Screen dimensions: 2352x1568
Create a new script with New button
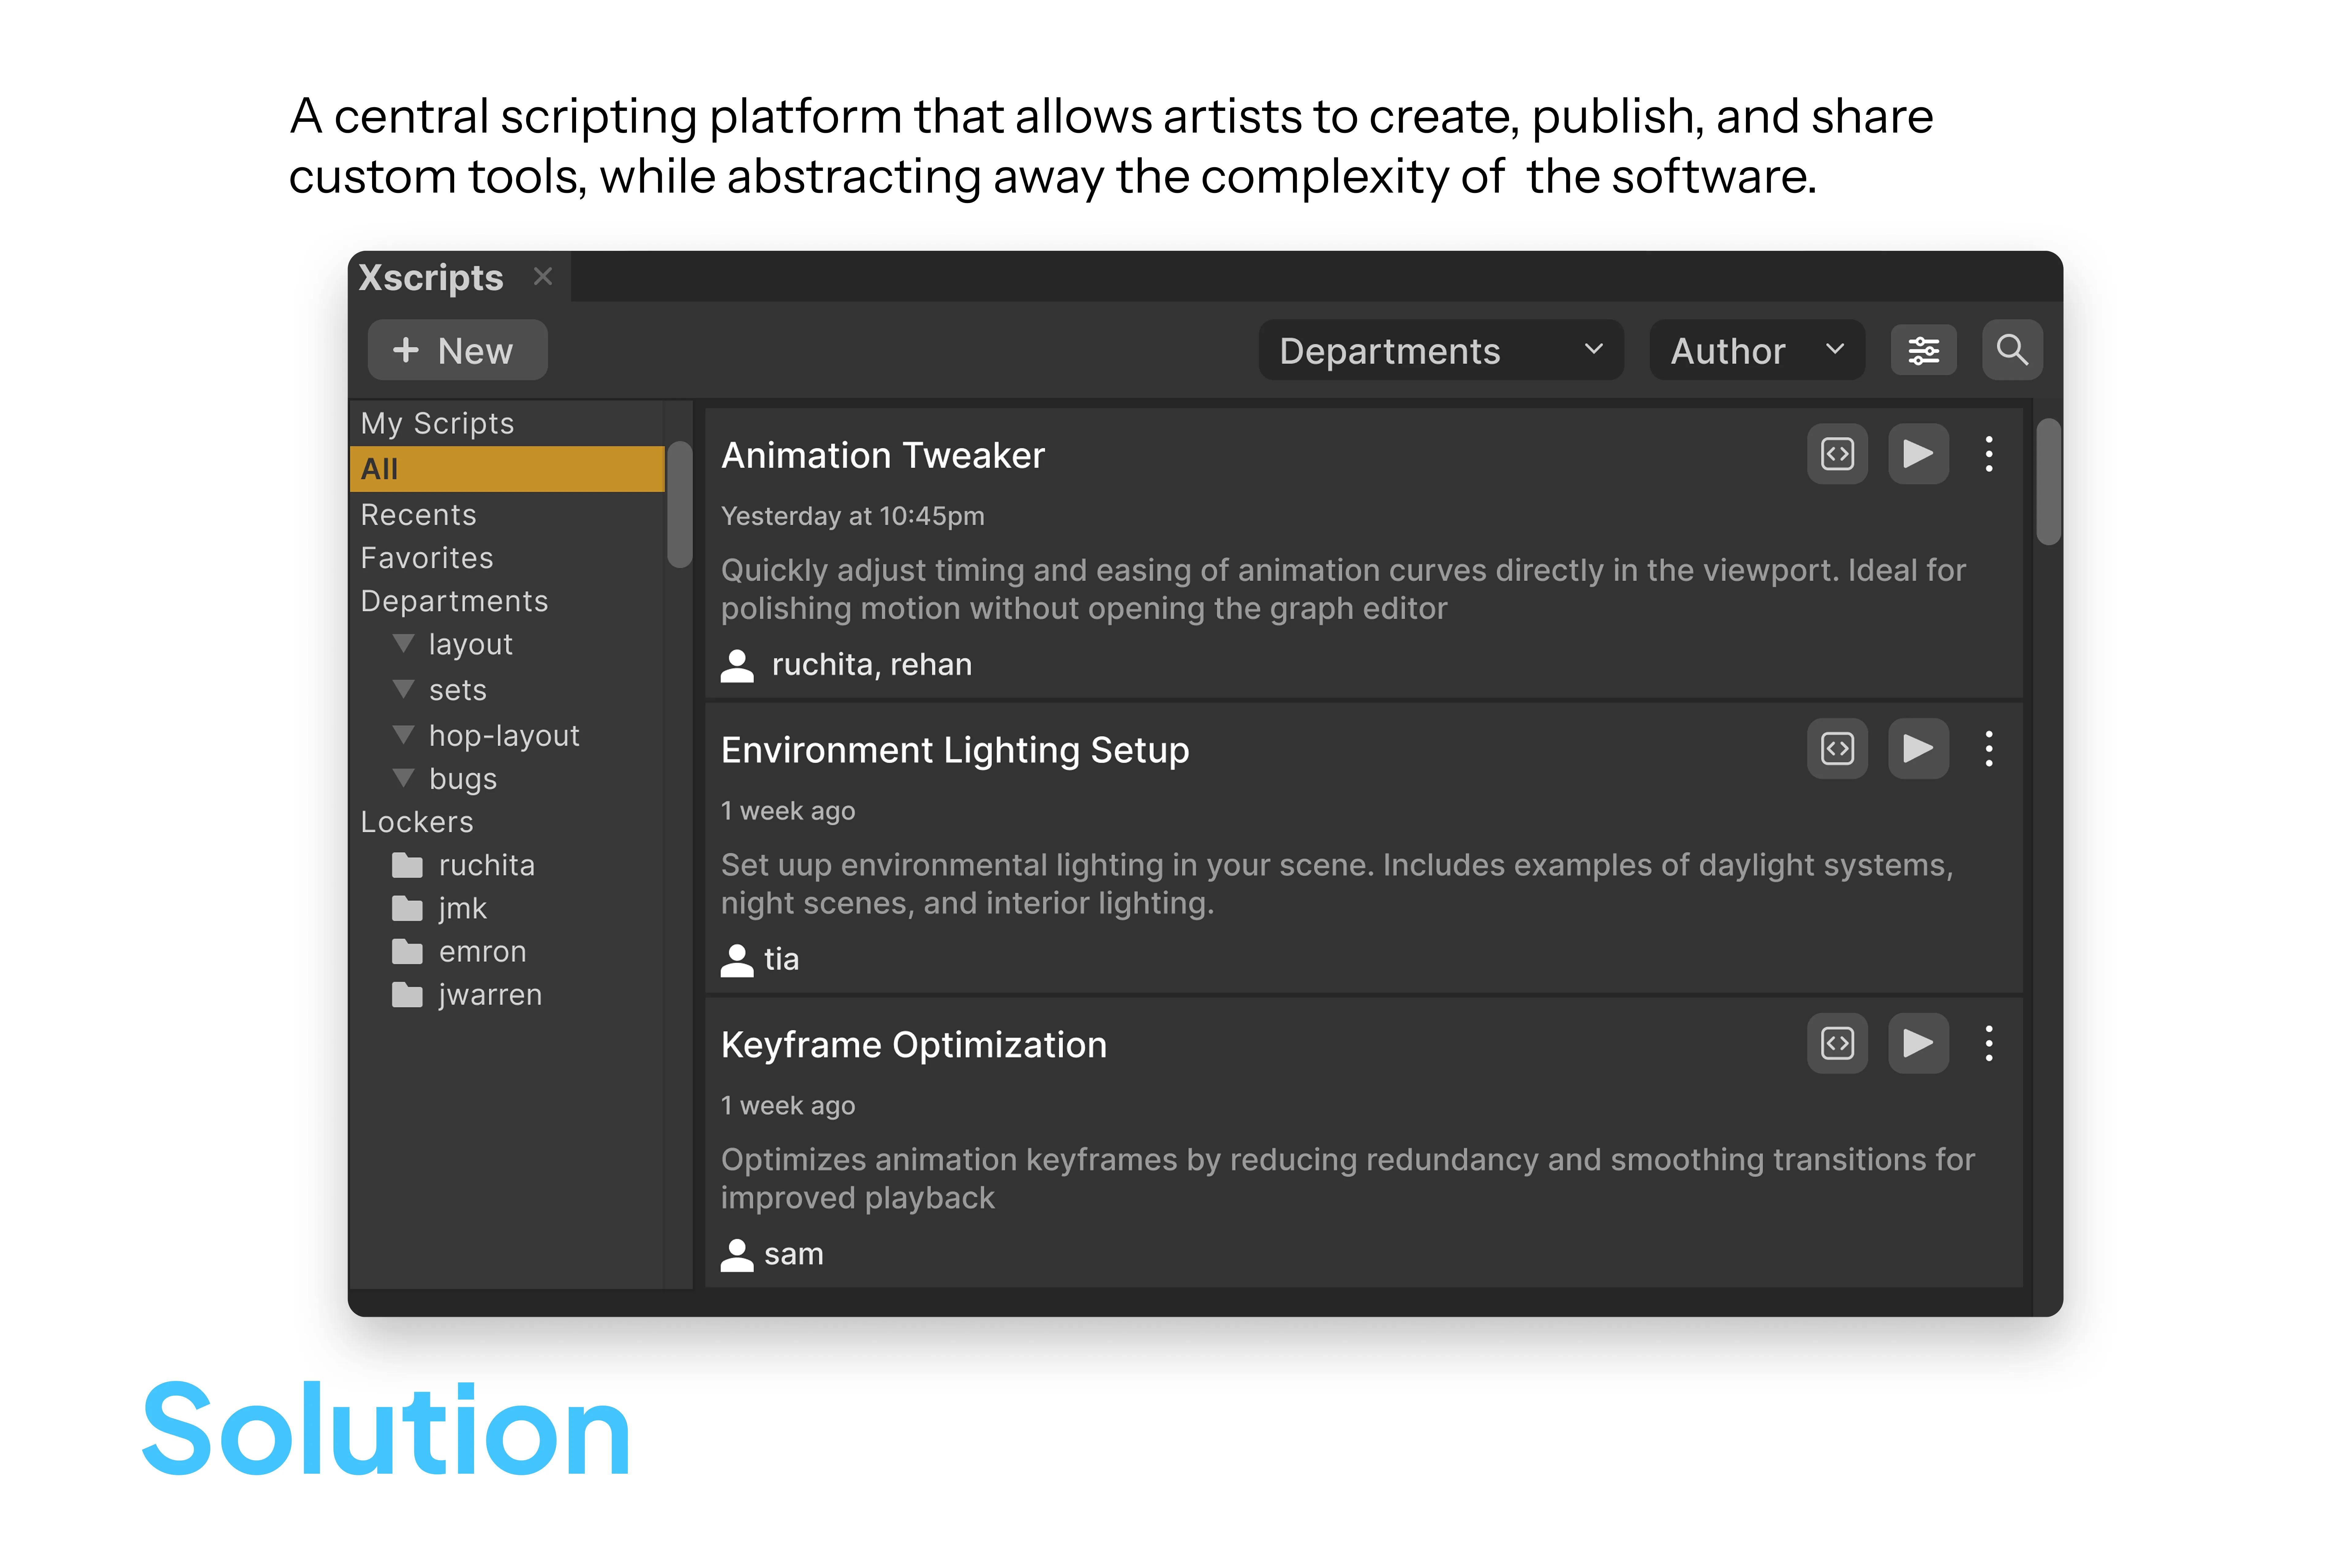(x=457, y=350)
